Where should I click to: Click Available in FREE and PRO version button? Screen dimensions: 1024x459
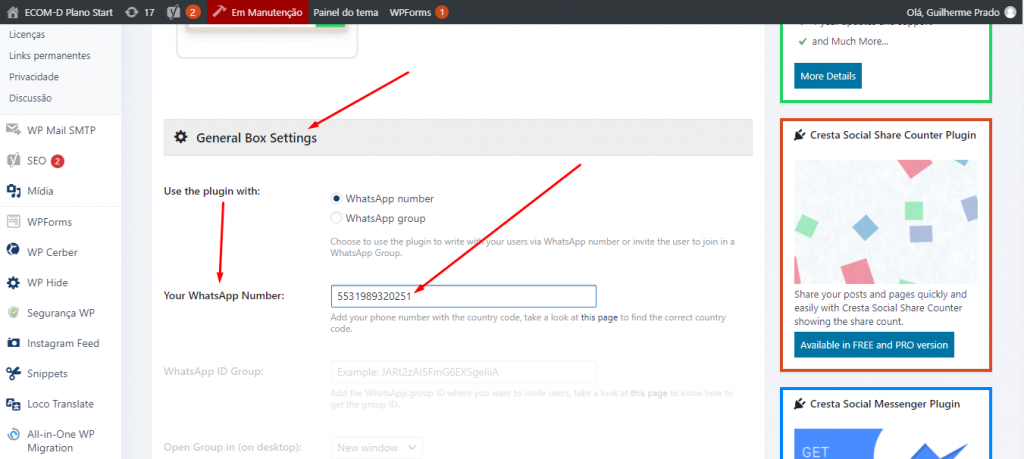tap(874, 345)
